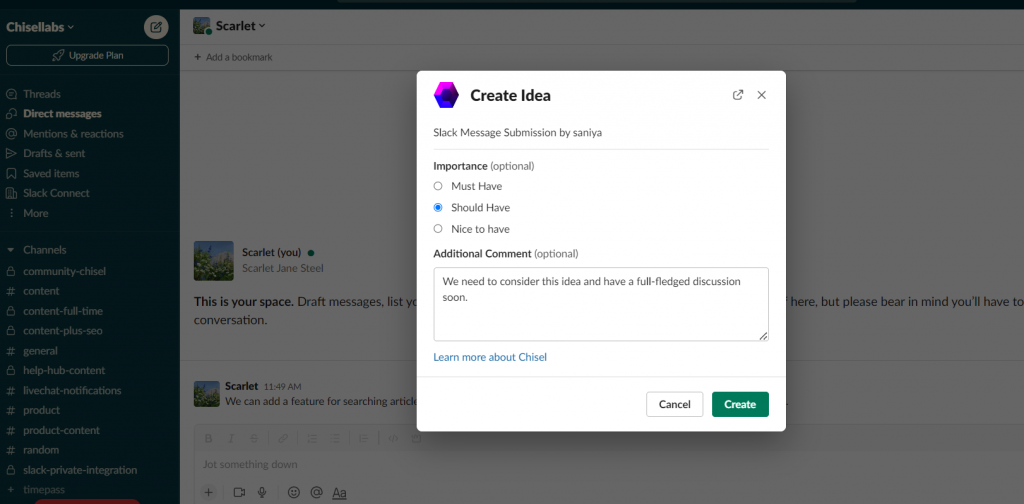
Task: Open the emoji picker in composer
Action: [294, 493]
